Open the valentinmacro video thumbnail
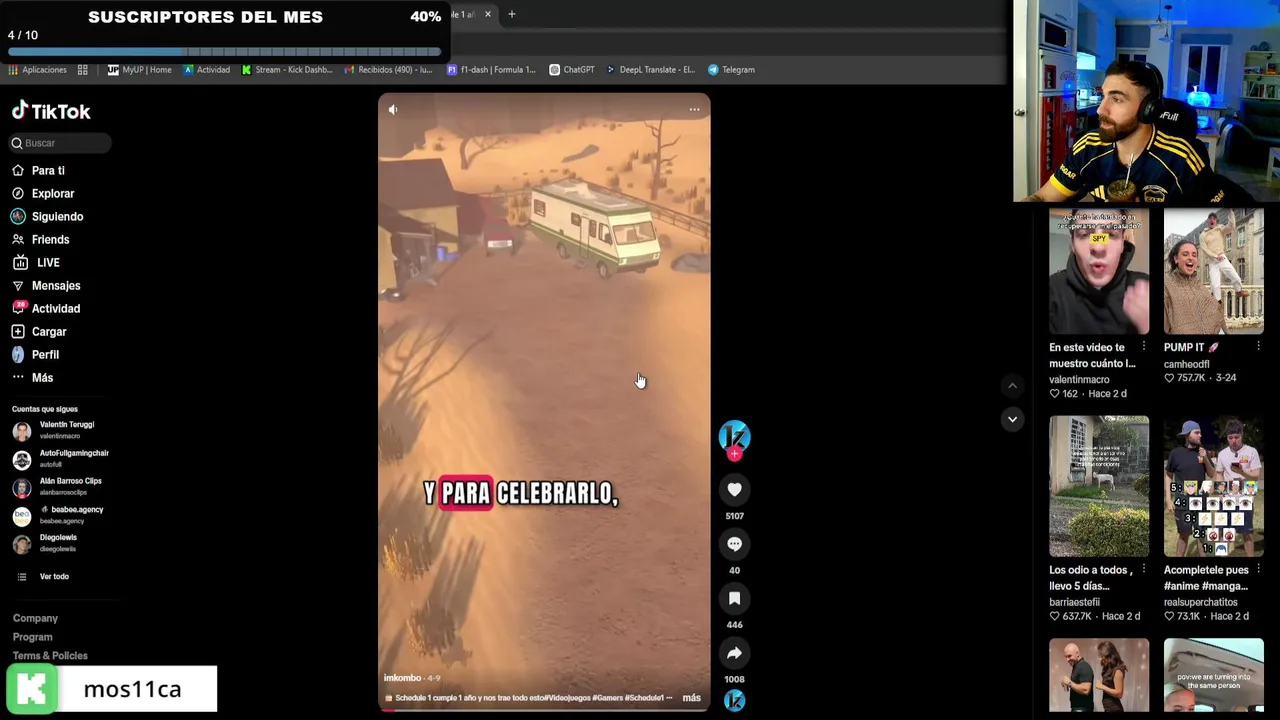 point(1099,271)
